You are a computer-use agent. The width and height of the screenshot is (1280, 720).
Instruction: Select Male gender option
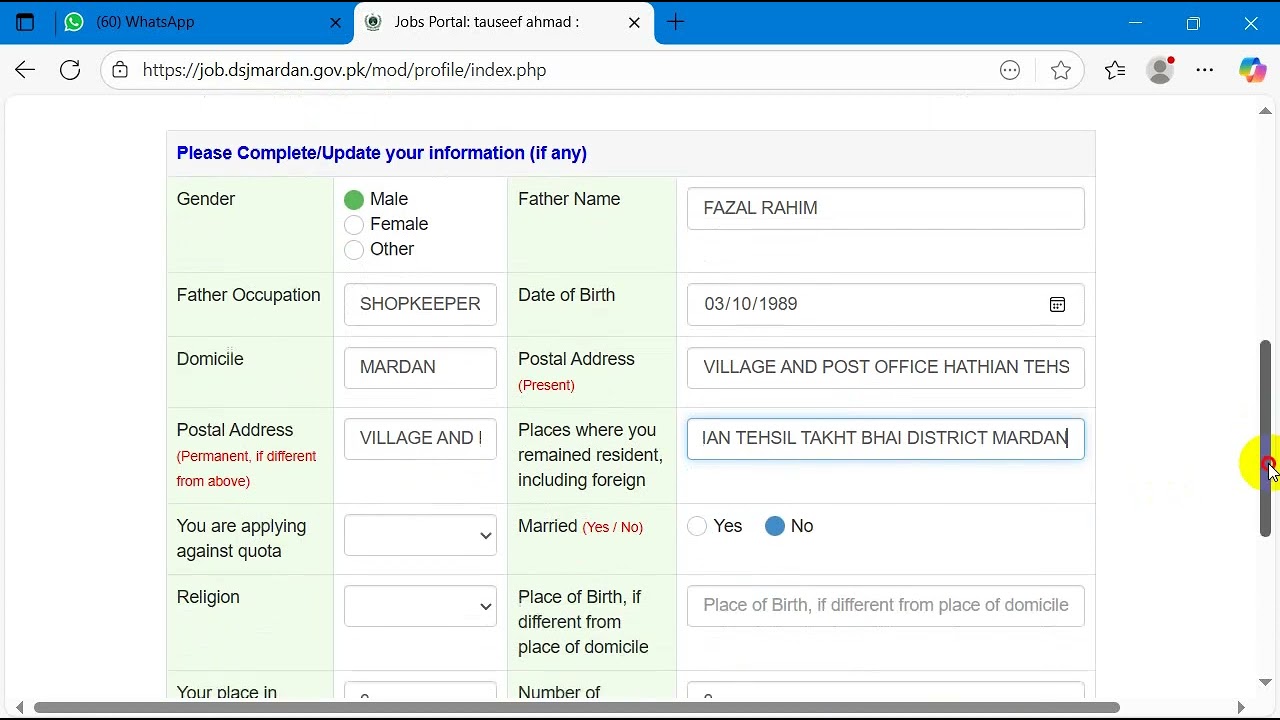click(x=354, y=200)
